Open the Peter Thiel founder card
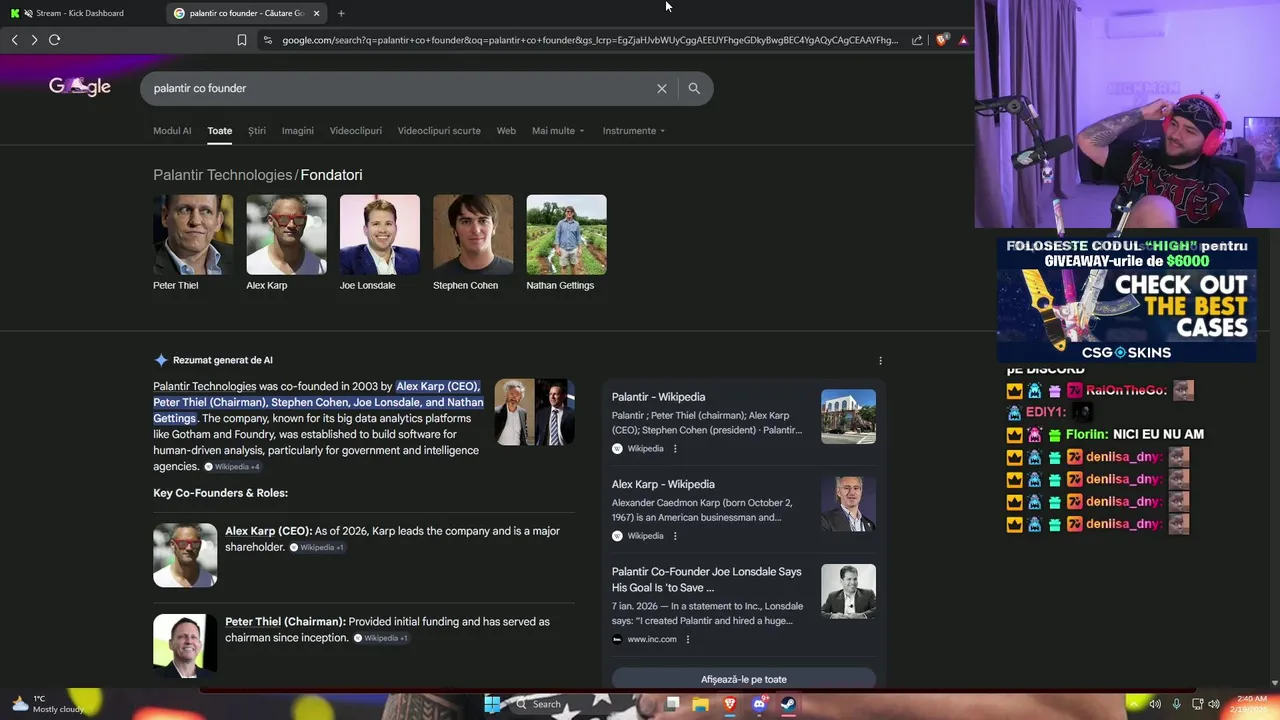The image size is (1280, 720). 193,243
